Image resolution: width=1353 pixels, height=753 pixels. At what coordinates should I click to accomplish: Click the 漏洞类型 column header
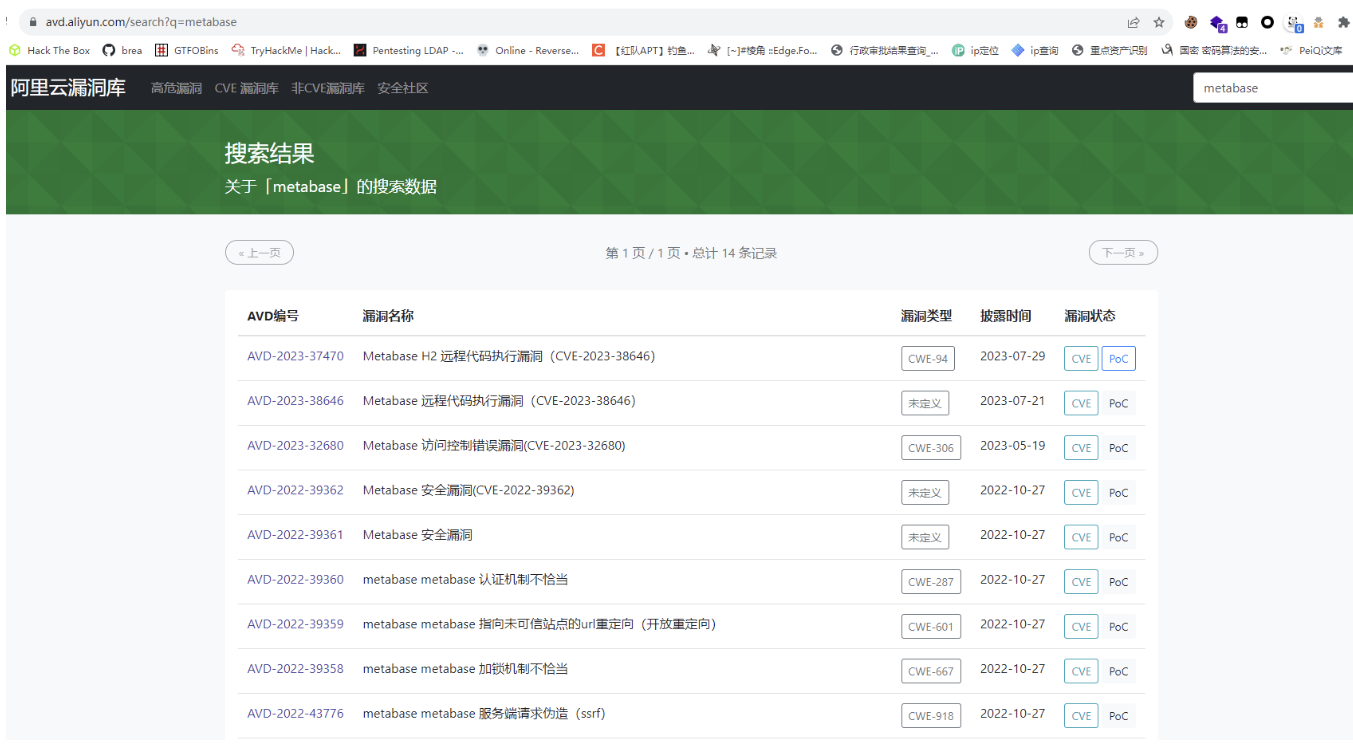pyautogui.click(x=926, y=316)
